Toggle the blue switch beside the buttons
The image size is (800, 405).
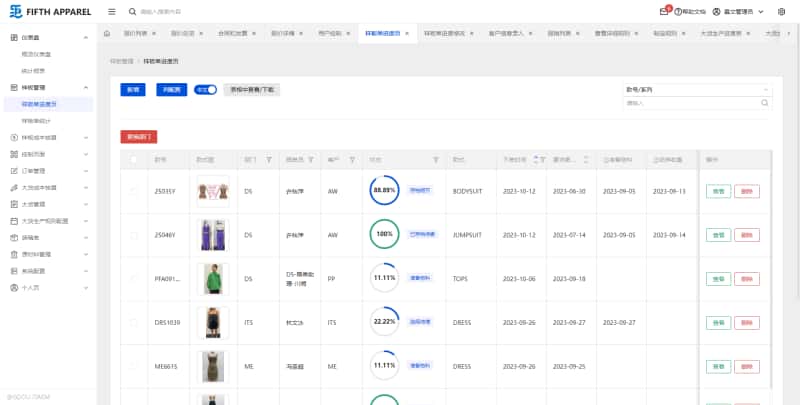click(205, 89)
